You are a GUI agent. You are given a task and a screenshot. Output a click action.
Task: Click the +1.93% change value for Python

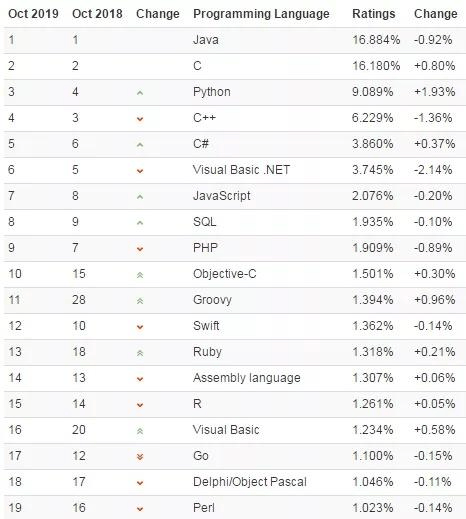pos(434,92)
